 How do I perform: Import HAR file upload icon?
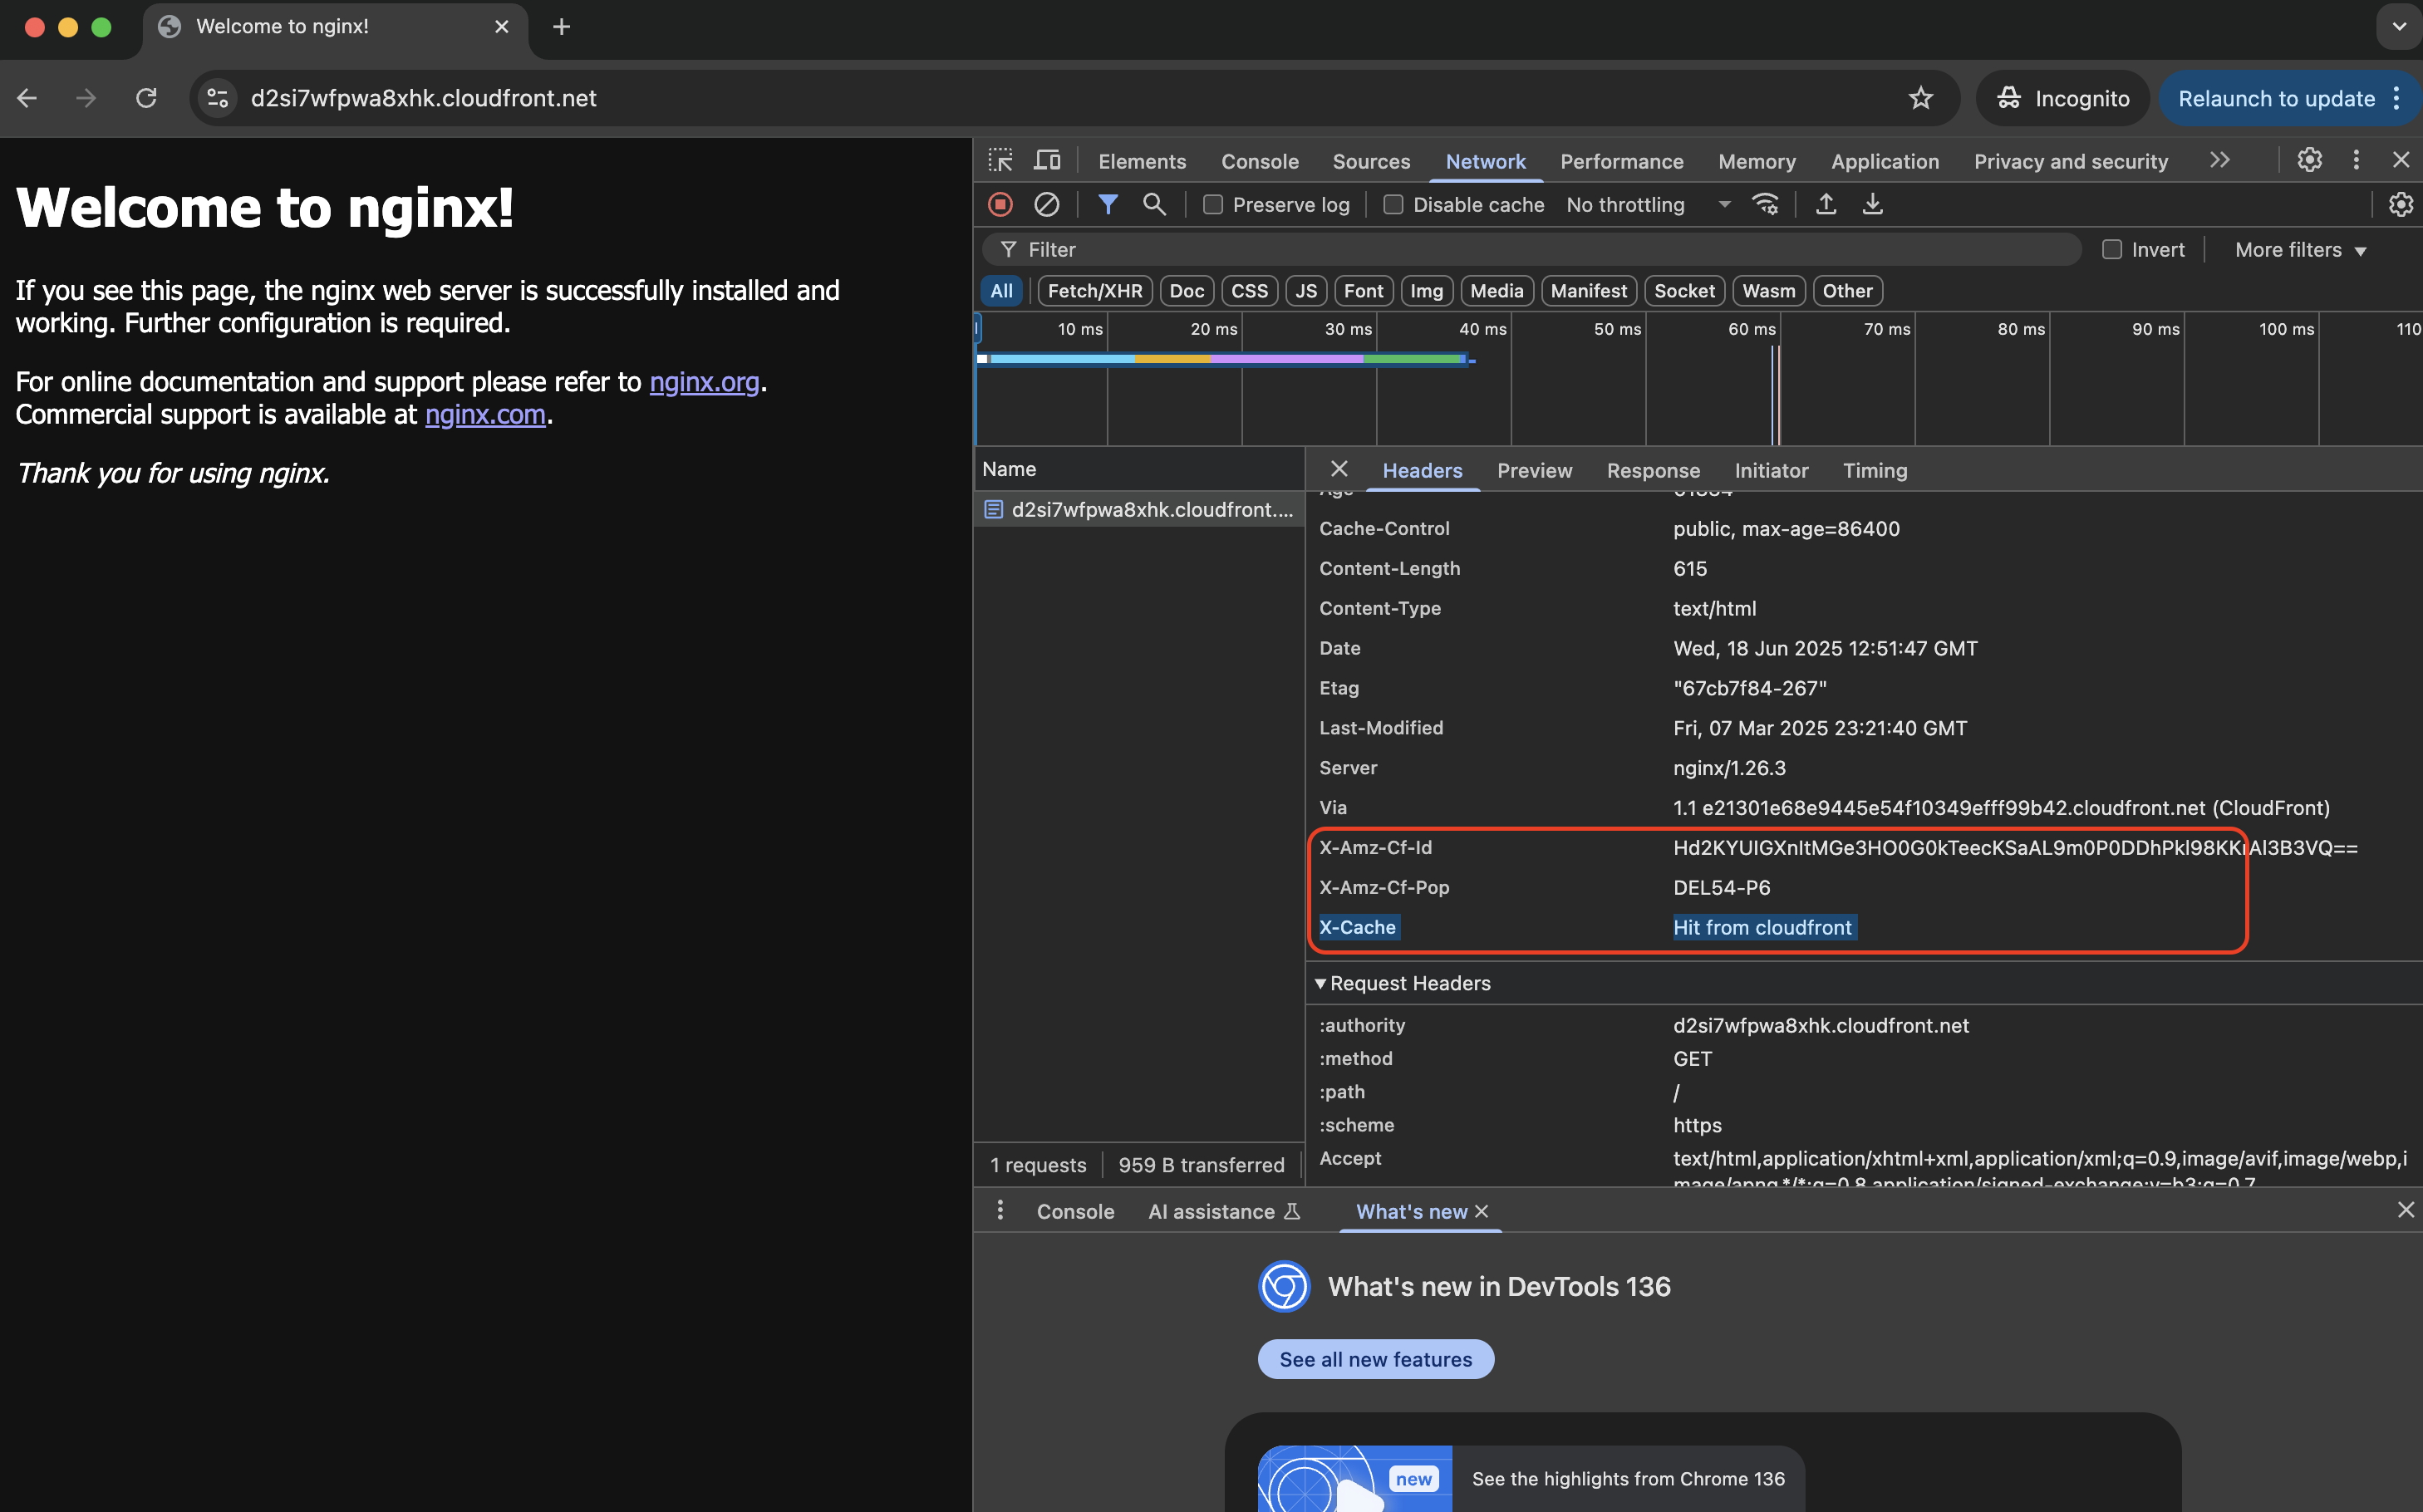[1825, 204]
